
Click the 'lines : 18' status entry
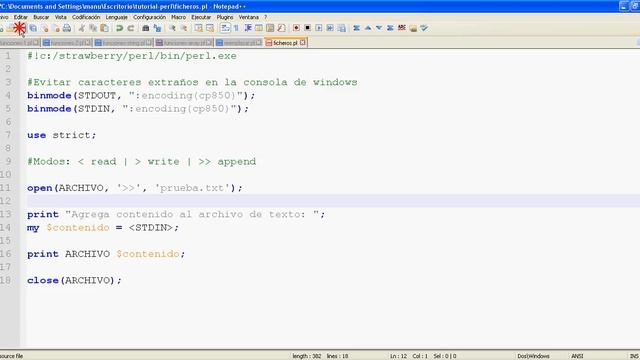(x=337, y=356)
